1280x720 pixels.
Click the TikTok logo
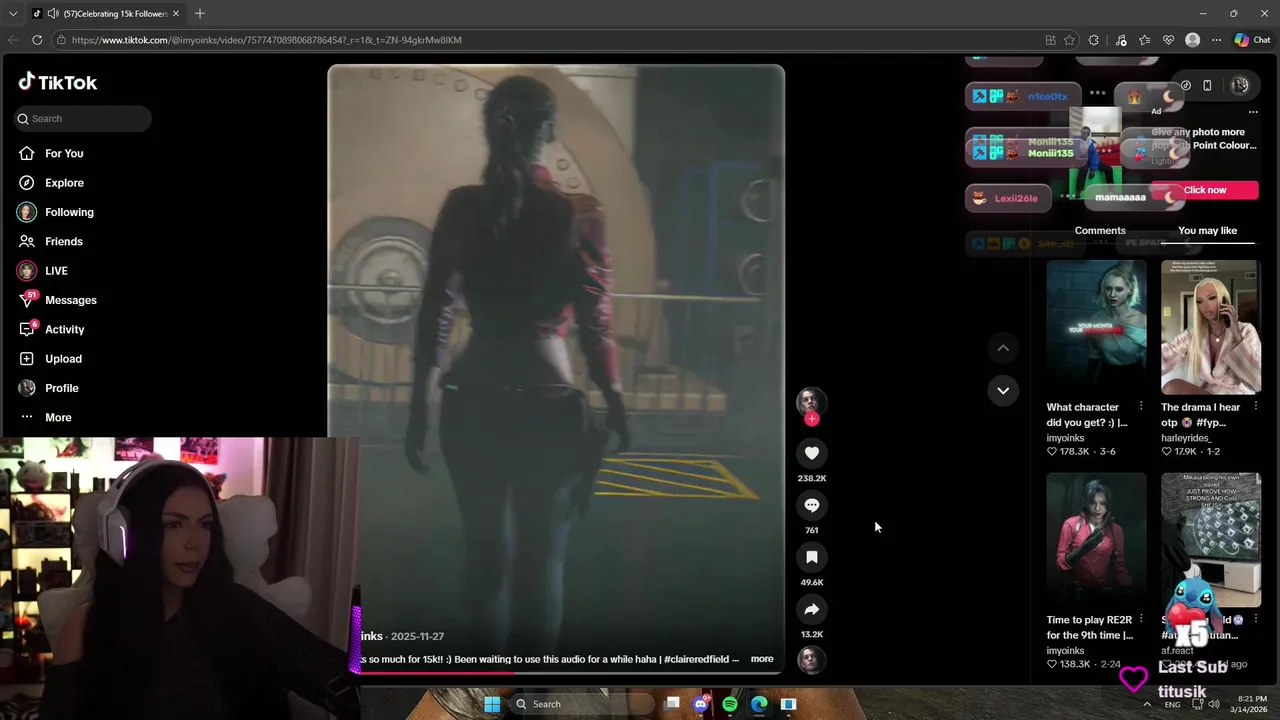(58, 82)
